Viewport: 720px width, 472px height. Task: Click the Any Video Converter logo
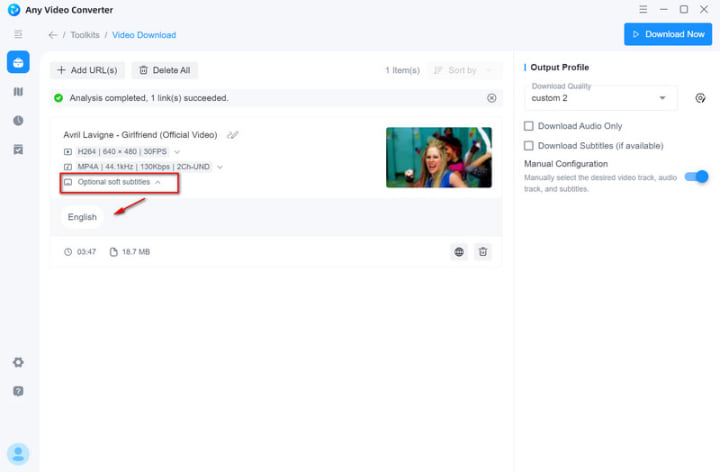coord(14,10)
